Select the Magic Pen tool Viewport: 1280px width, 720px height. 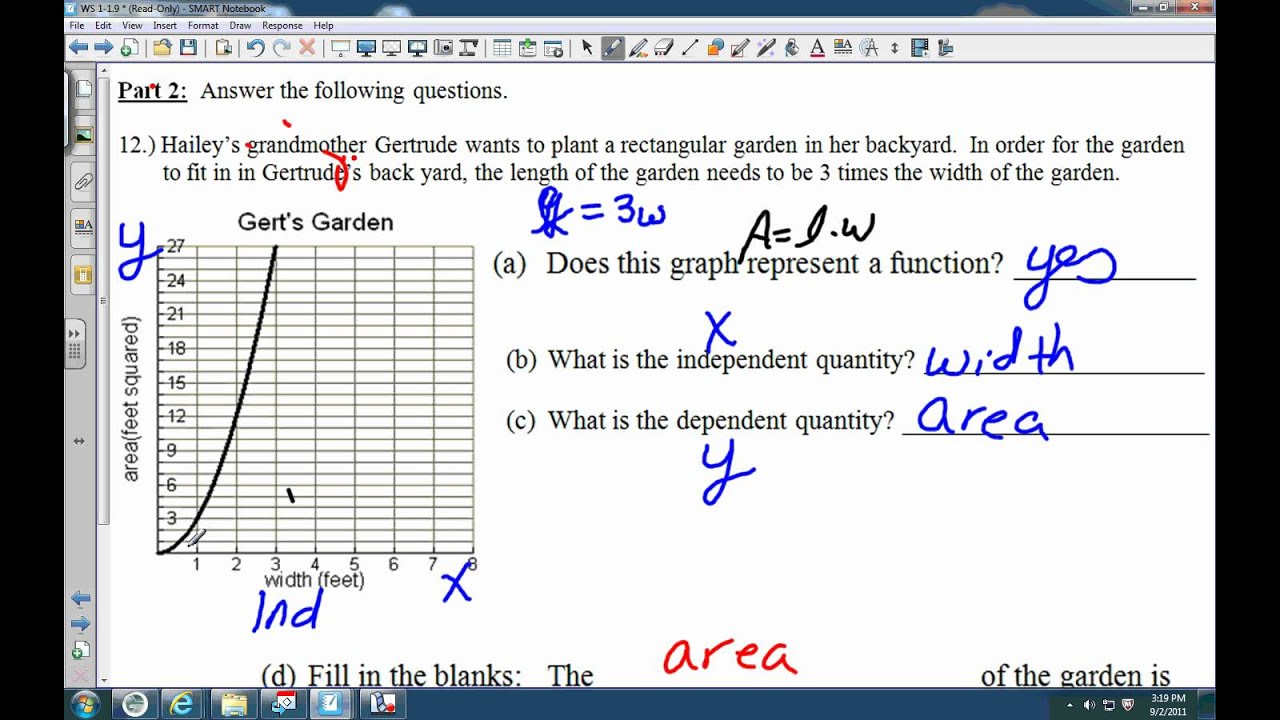coord(767,47)
